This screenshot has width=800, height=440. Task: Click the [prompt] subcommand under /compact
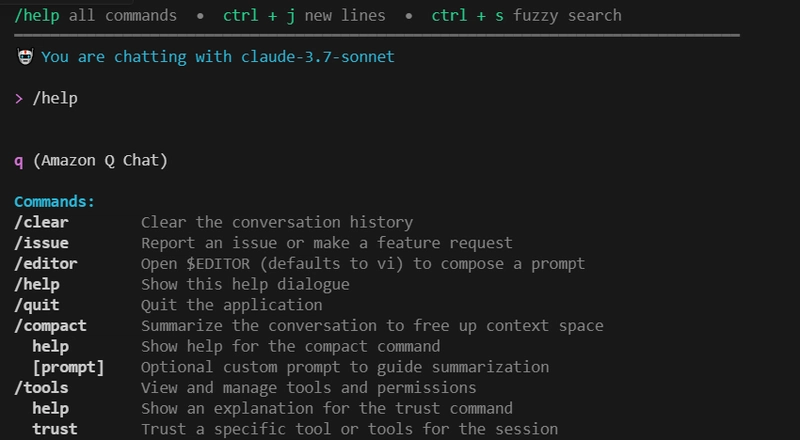click(68, 368)
